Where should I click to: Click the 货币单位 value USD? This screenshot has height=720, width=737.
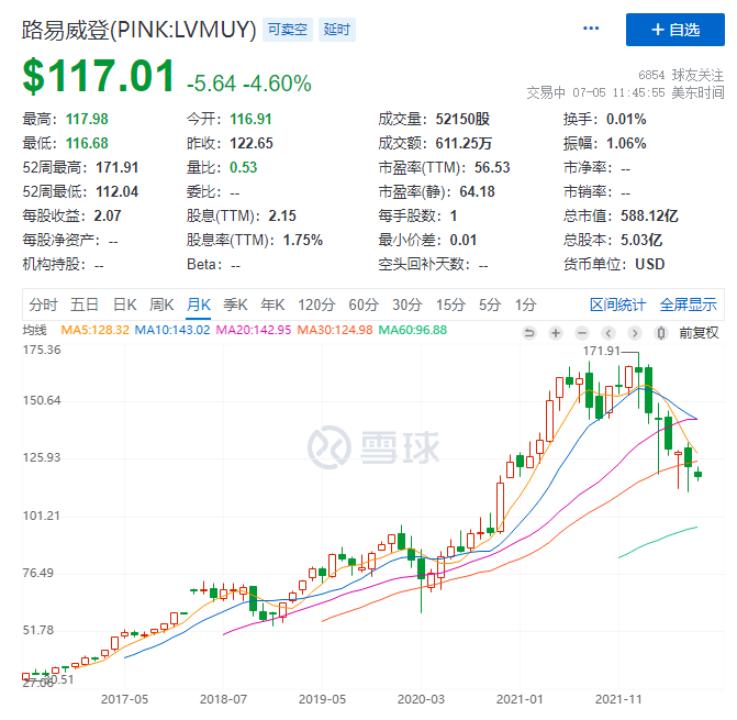tap(650, 264)
